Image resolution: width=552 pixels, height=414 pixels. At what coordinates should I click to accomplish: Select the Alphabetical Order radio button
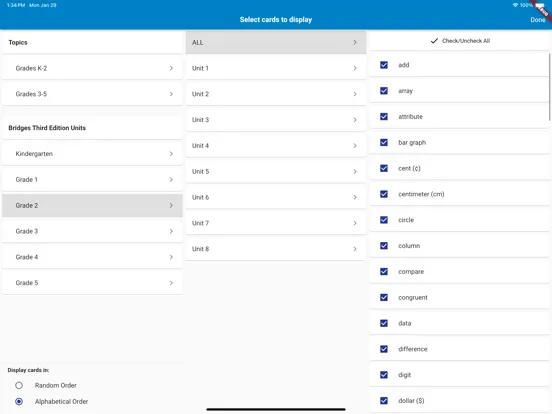click(x=19, y=401)
